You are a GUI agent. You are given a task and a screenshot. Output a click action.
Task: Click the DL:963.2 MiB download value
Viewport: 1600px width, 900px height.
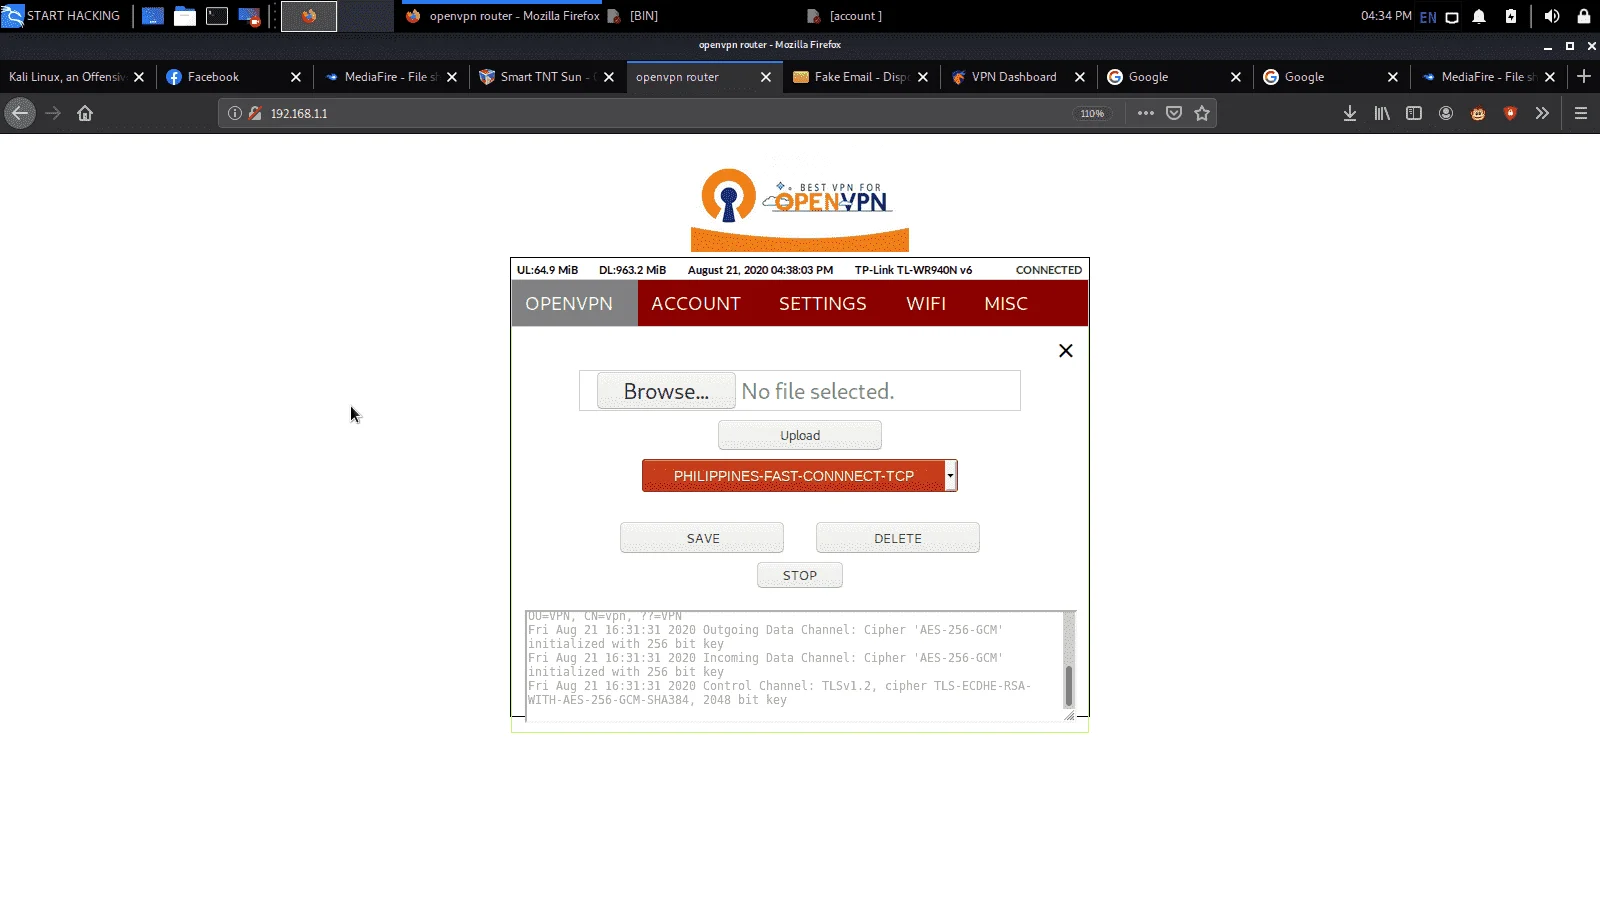click(632, 270)
